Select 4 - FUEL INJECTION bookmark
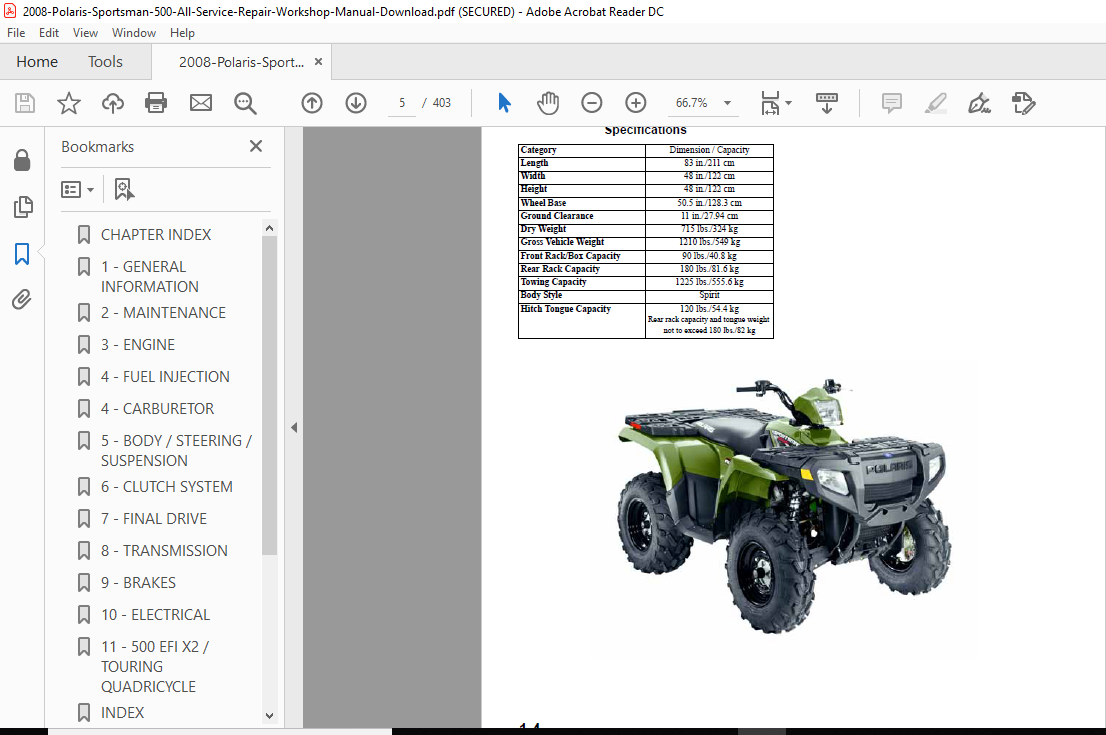 (x=165, y=377)
